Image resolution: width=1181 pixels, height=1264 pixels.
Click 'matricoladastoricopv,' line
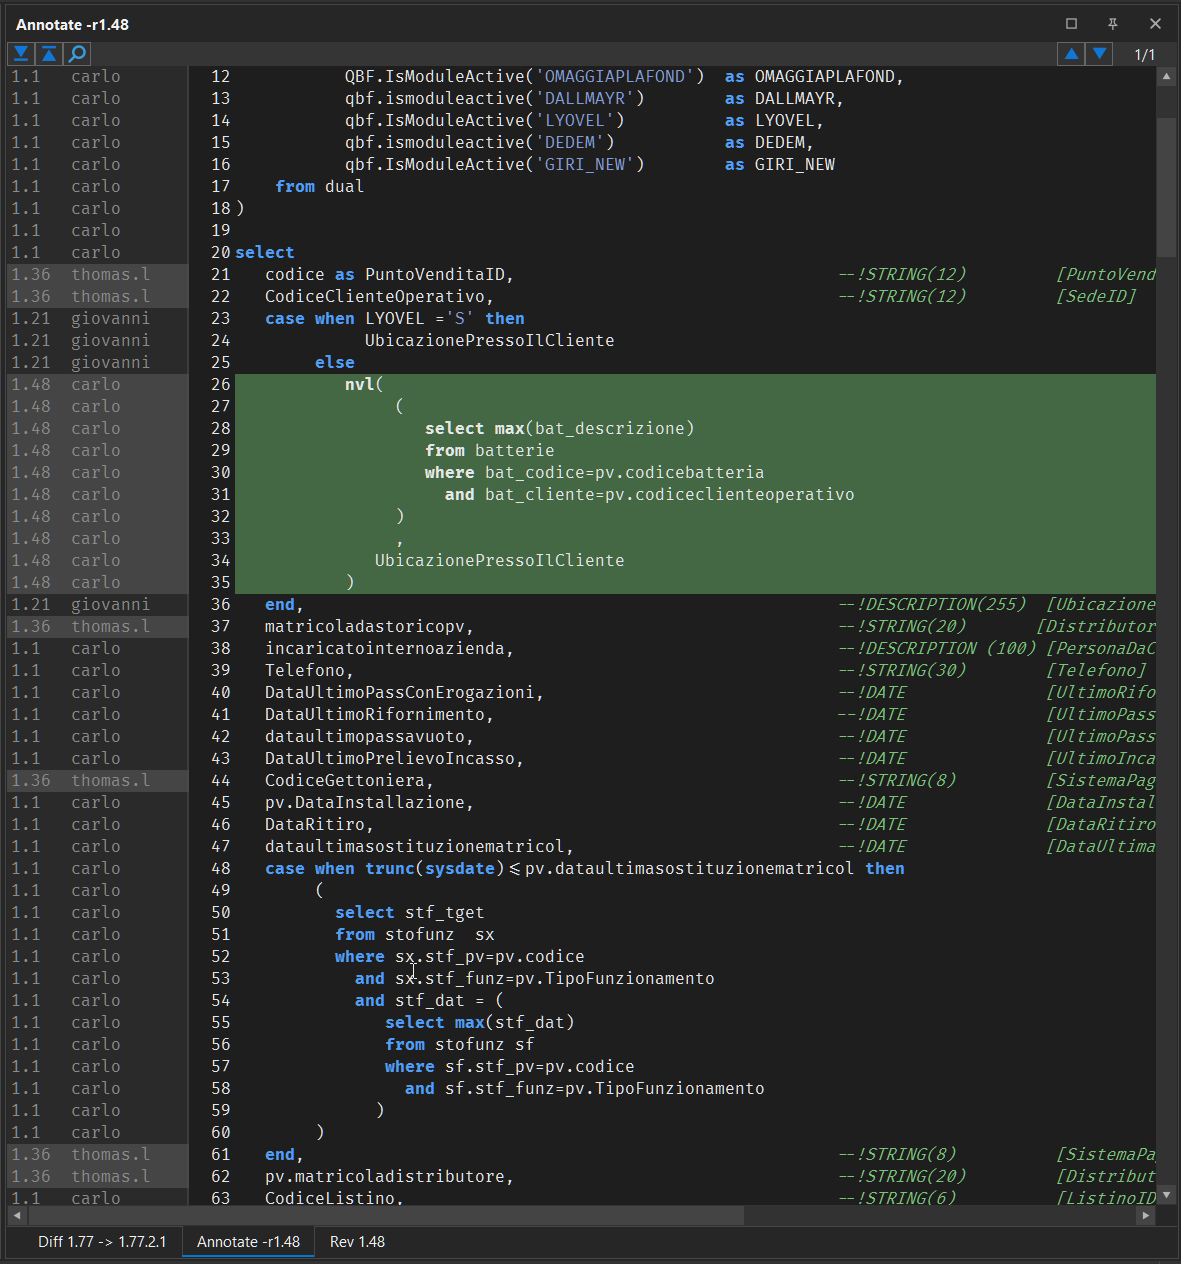point(369,627)
